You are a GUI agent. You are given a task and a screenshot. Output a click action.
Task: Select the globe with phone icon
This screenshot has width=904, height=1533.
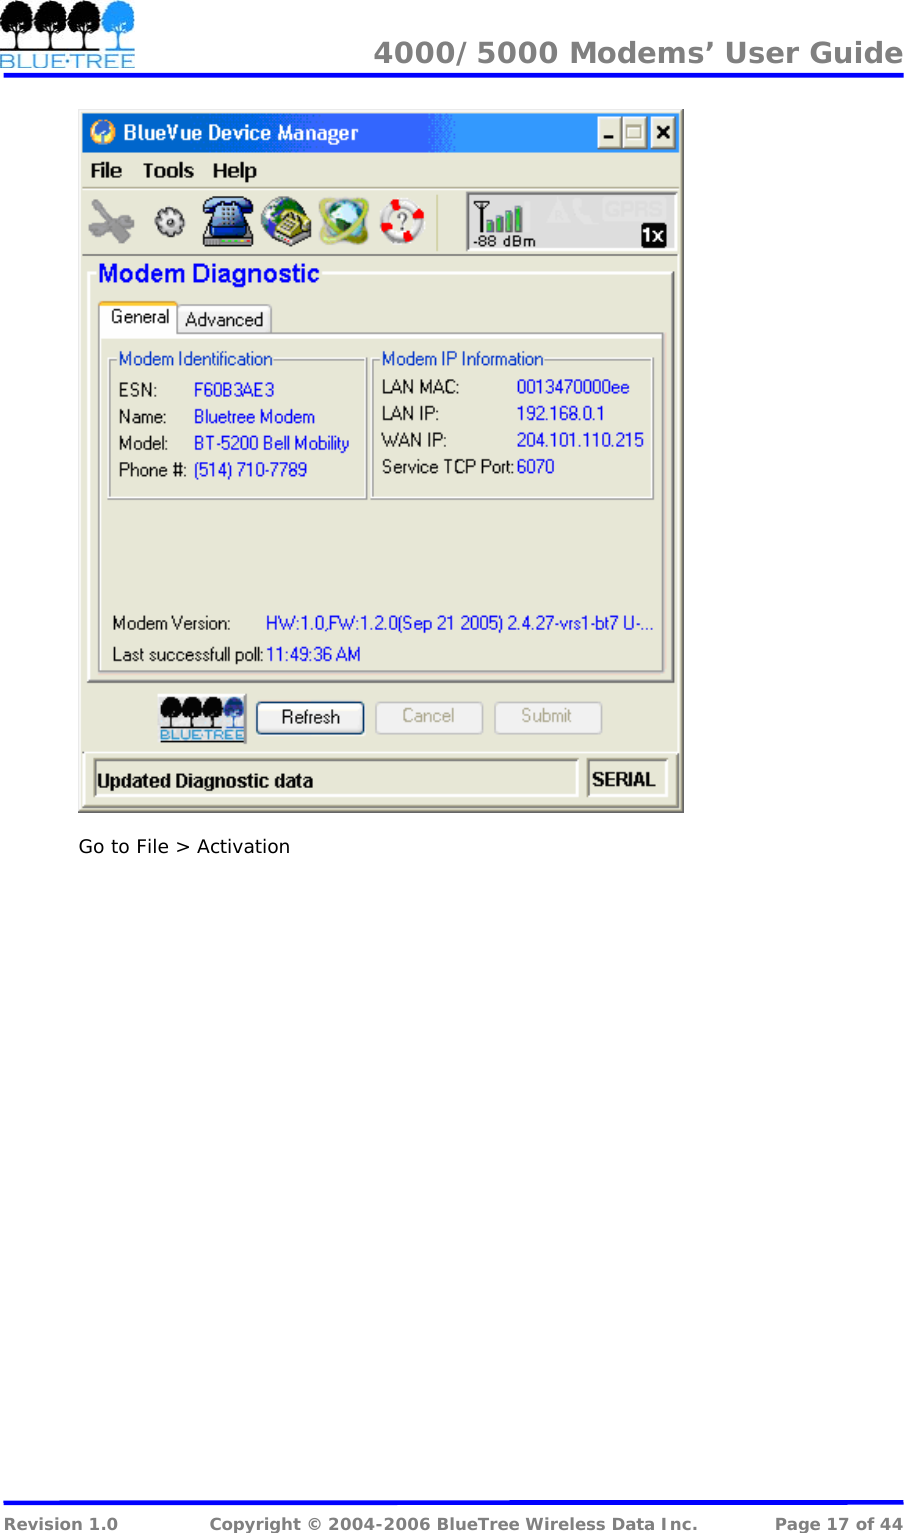[287, 220]
